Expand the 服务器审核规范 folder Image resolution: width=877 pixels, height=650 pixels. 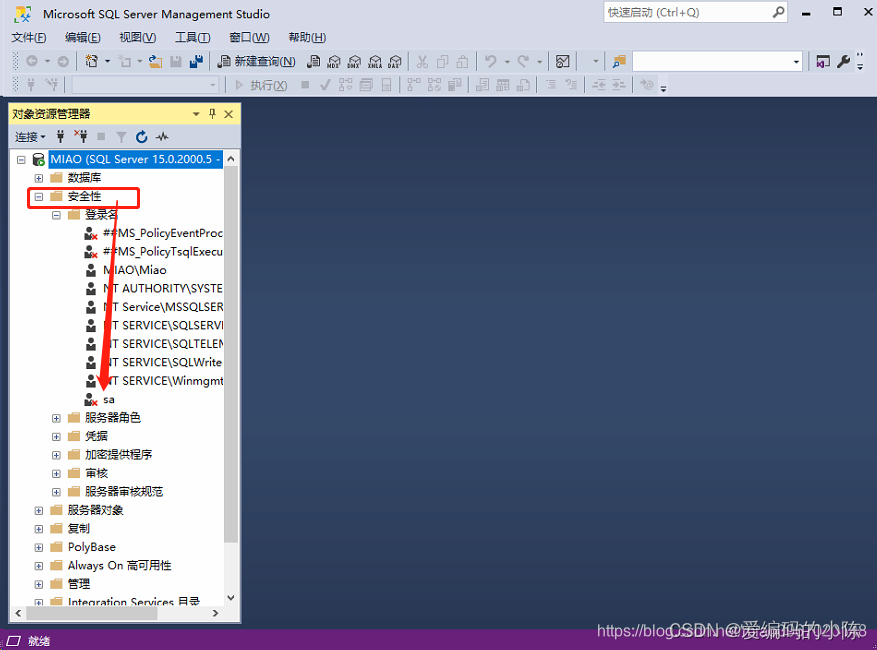(x=56, y=492)
